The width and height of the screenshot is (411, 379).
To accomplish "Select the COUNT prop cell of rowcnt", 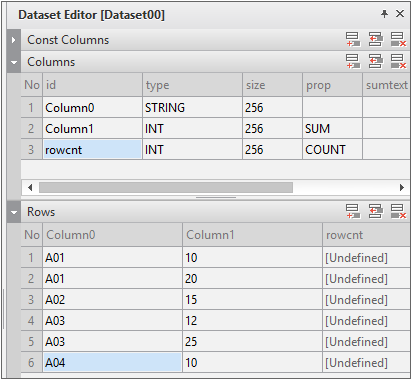I will coord(332,149).
